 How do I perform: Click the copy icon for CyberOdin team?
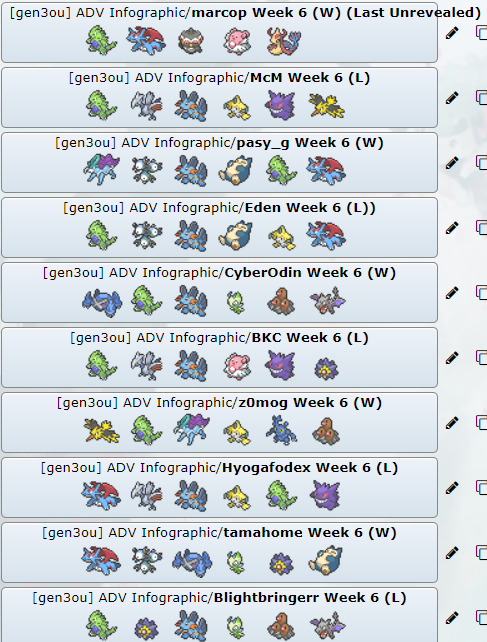tap(481, 293)
